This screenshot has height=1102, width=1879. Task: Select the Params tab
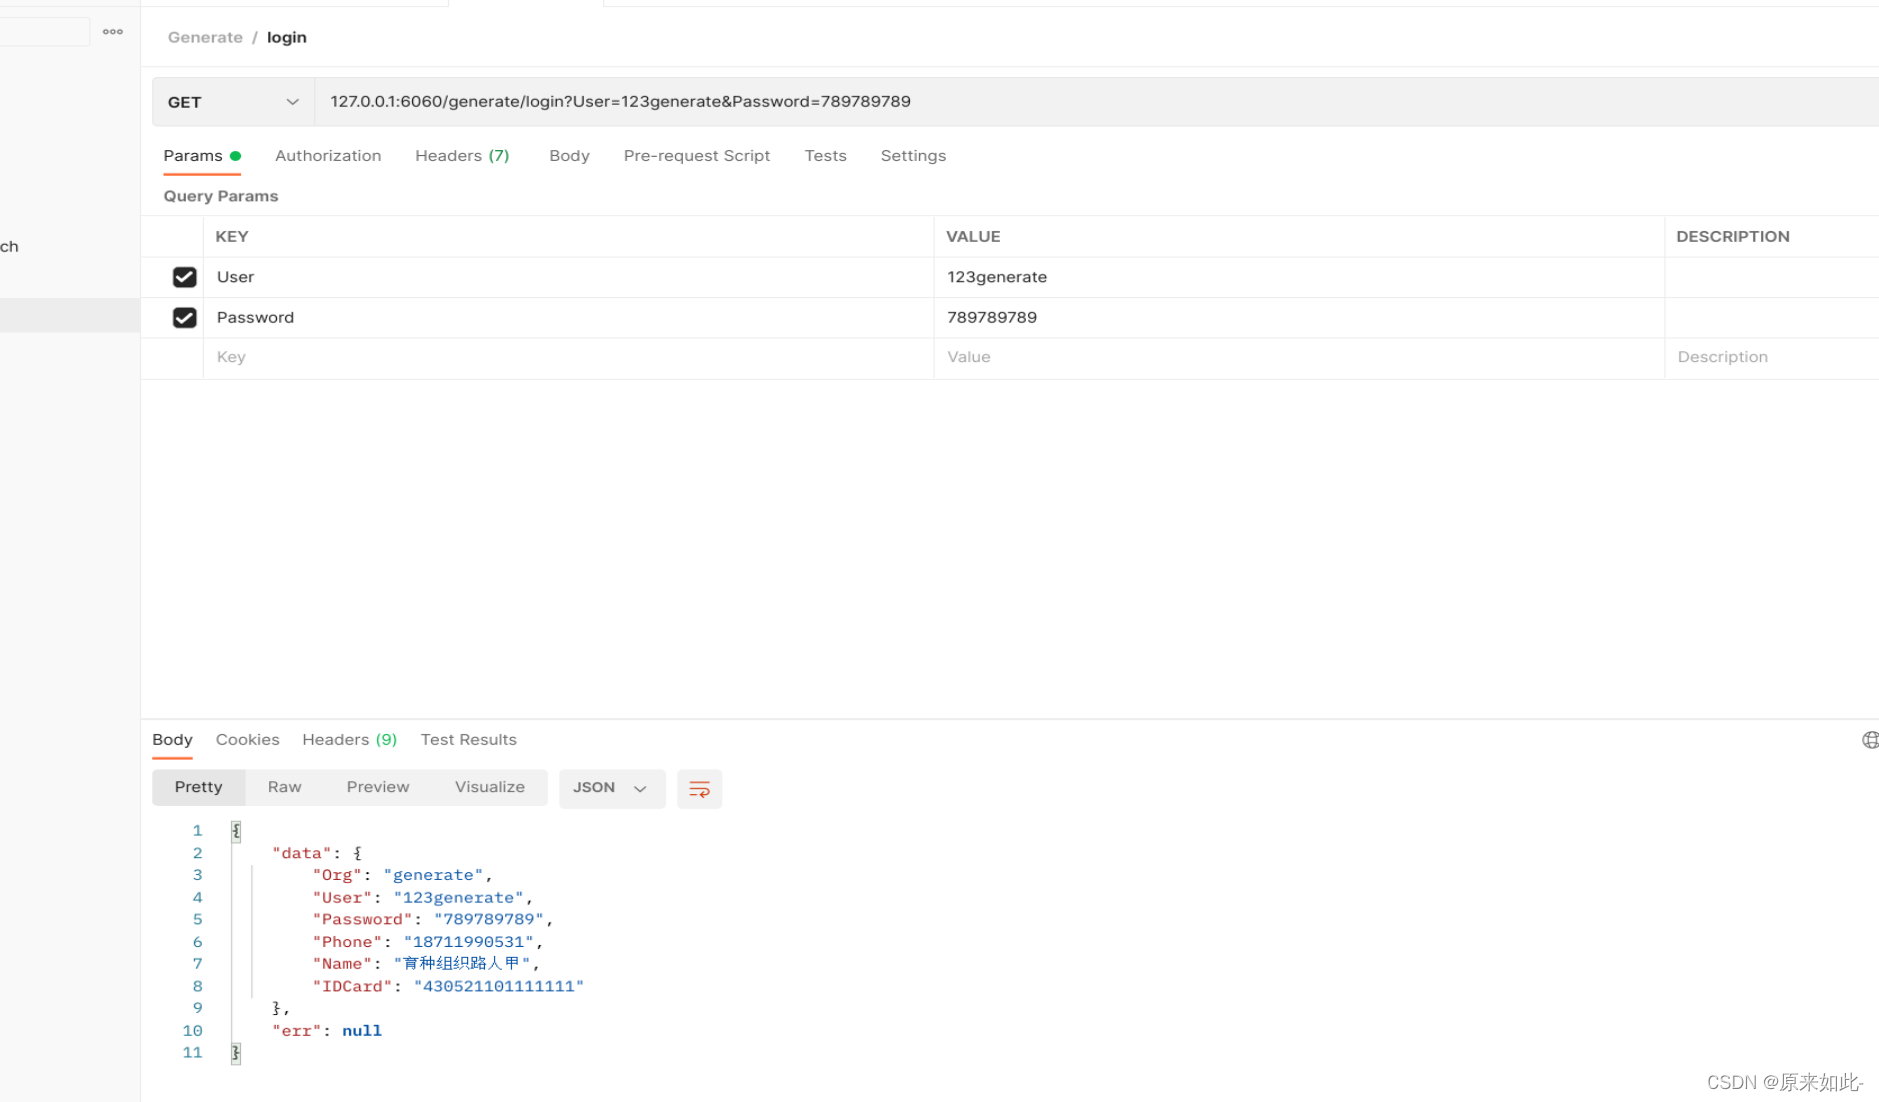(x=201, y=156)
